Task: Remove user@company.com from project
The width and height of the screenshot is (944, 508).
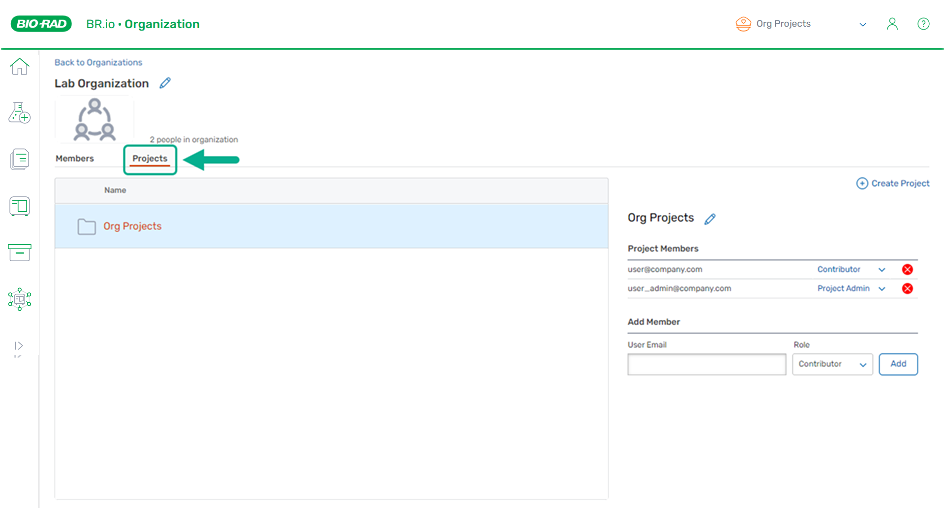Action: click(907, 270)
